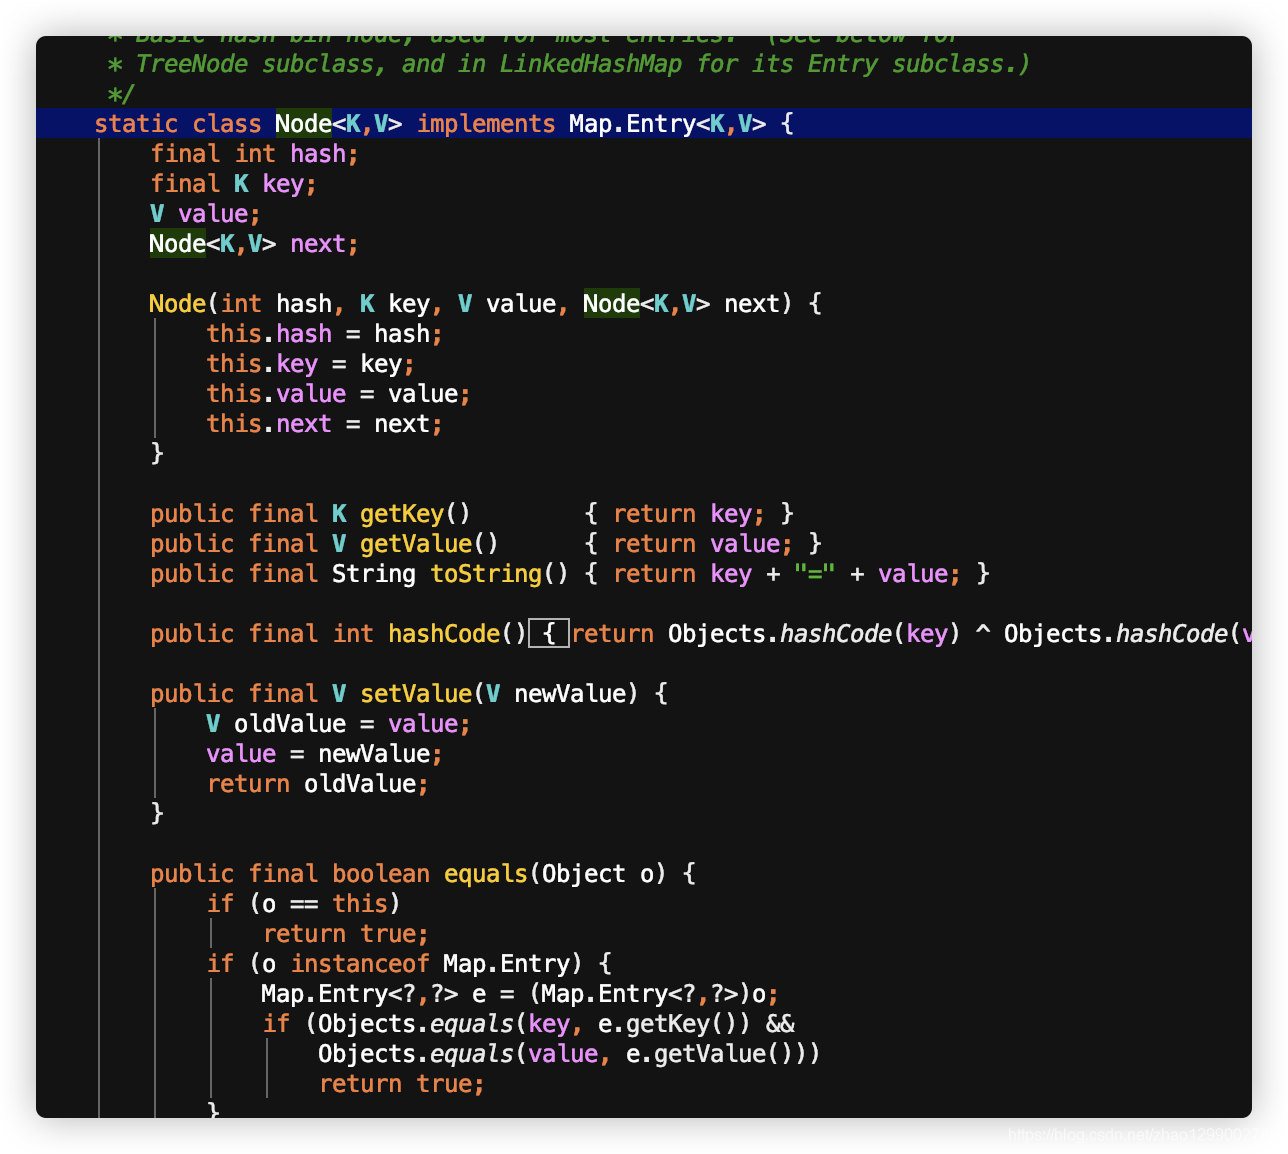Click the 'newValue' parameter of setValue

pyautogui.click(x=569, y=693)
